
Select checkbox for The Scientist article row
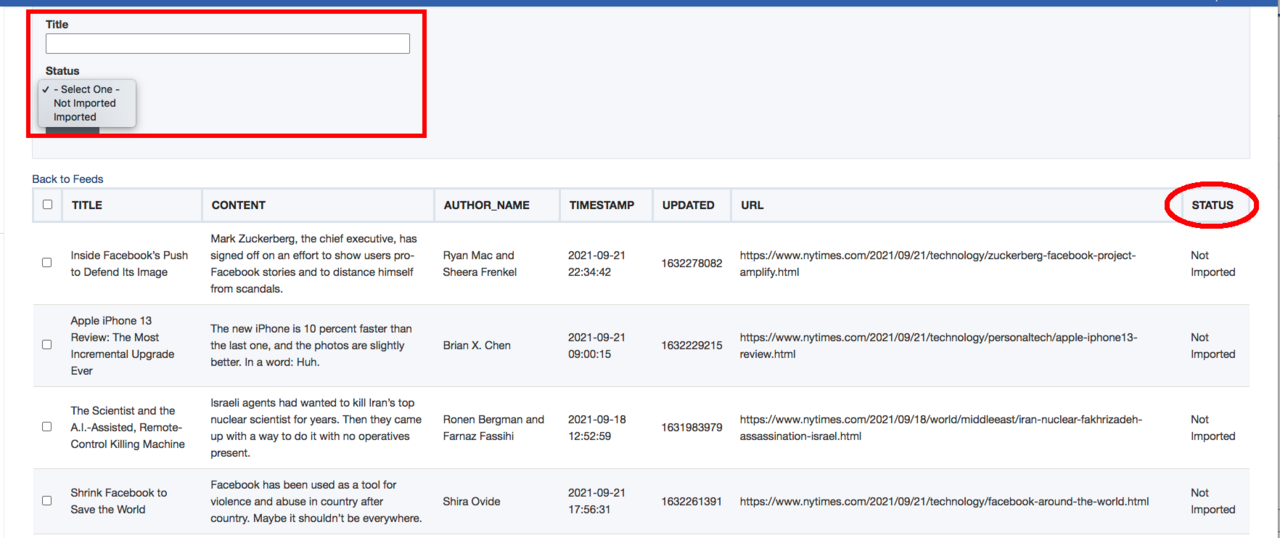[47, 427]
